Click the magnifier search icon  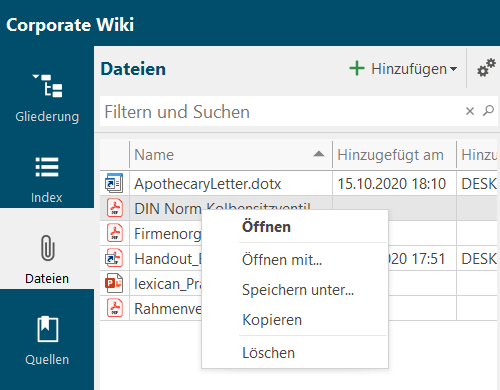[488, 111]
